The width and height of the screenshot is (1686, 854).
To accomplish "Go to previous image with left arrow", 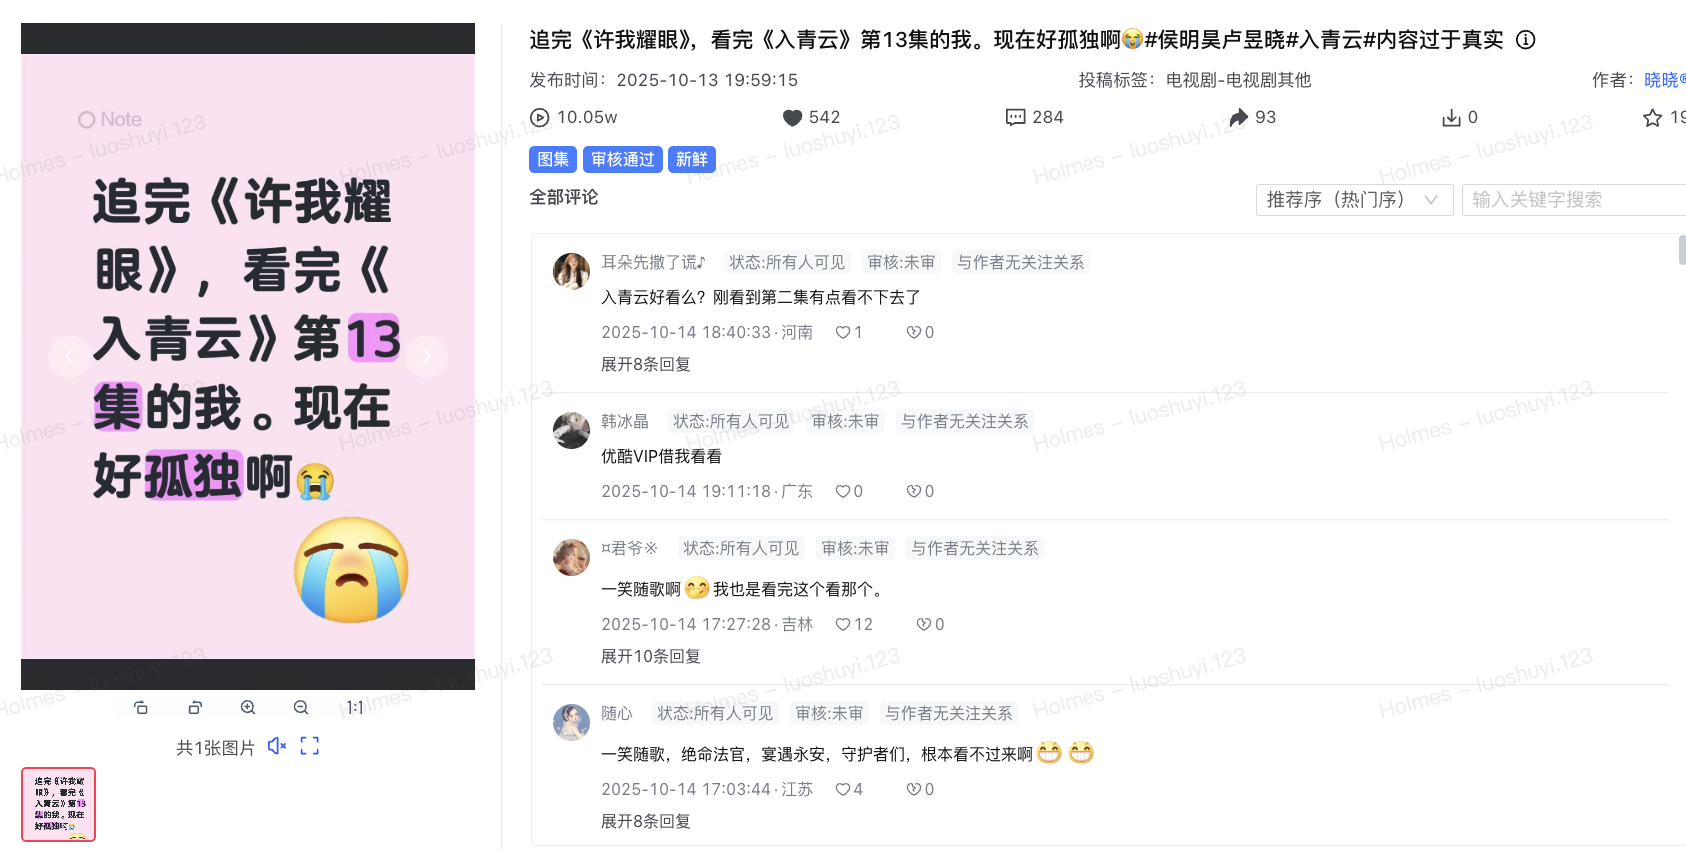I will point(69,356).
